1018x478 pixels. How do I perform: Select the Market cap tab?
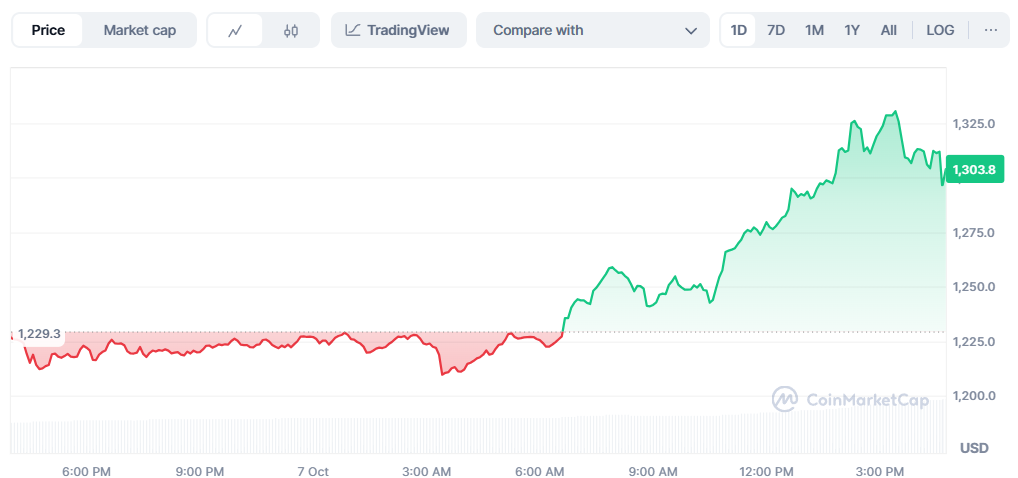tap(140, 30)
